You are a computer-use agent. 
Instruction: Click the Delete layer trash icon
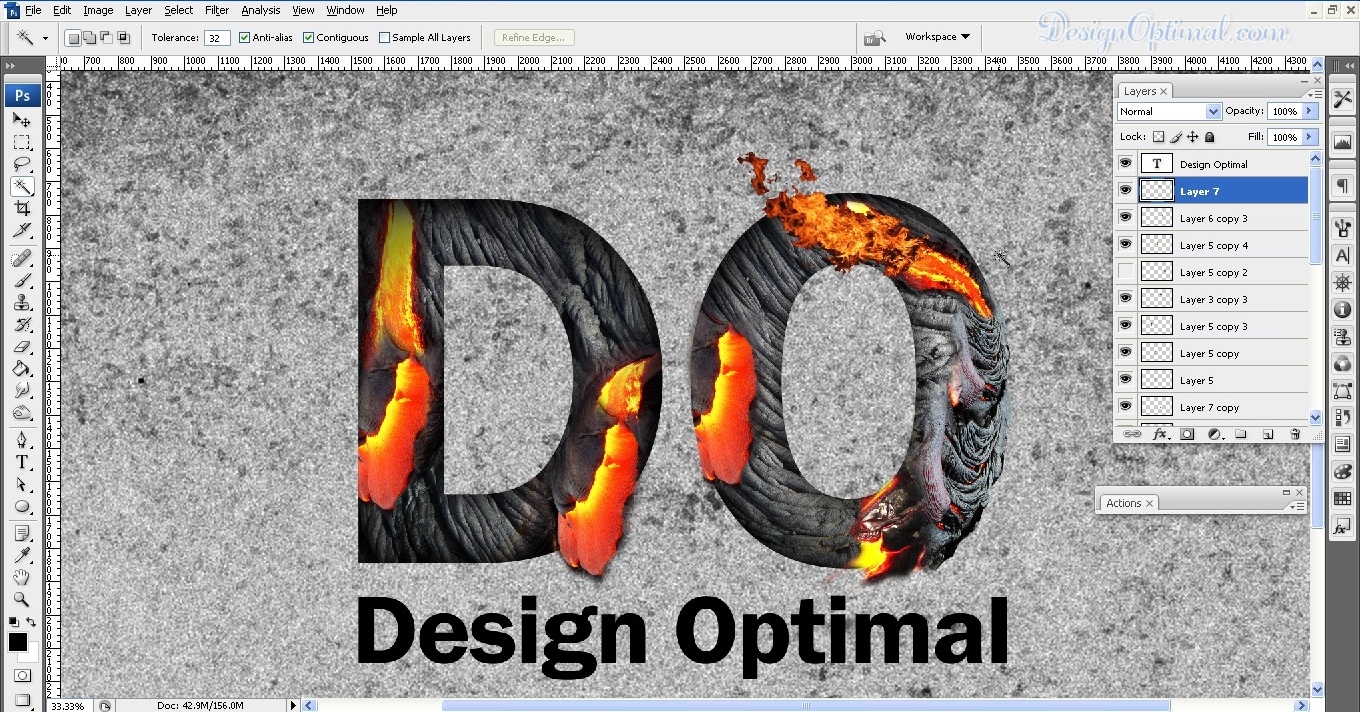1295,434
